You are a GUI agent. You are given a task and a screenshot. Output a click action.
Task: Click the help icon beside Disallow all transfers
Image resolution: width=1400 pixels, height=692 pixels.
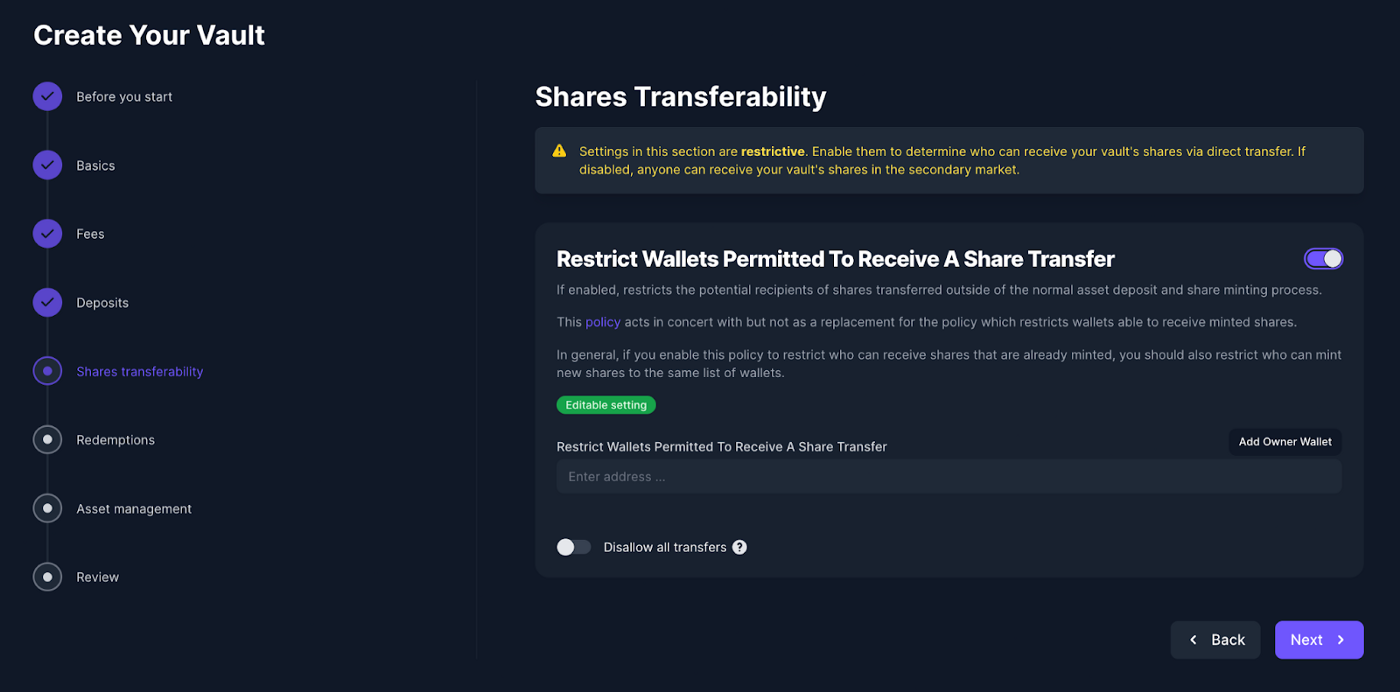pyautogui.click(x=739, y=547)
